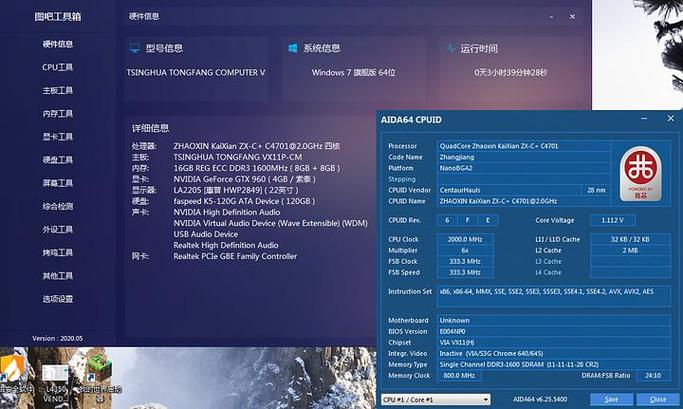Go to 内存工具 in the sidebar

(57, 114)
